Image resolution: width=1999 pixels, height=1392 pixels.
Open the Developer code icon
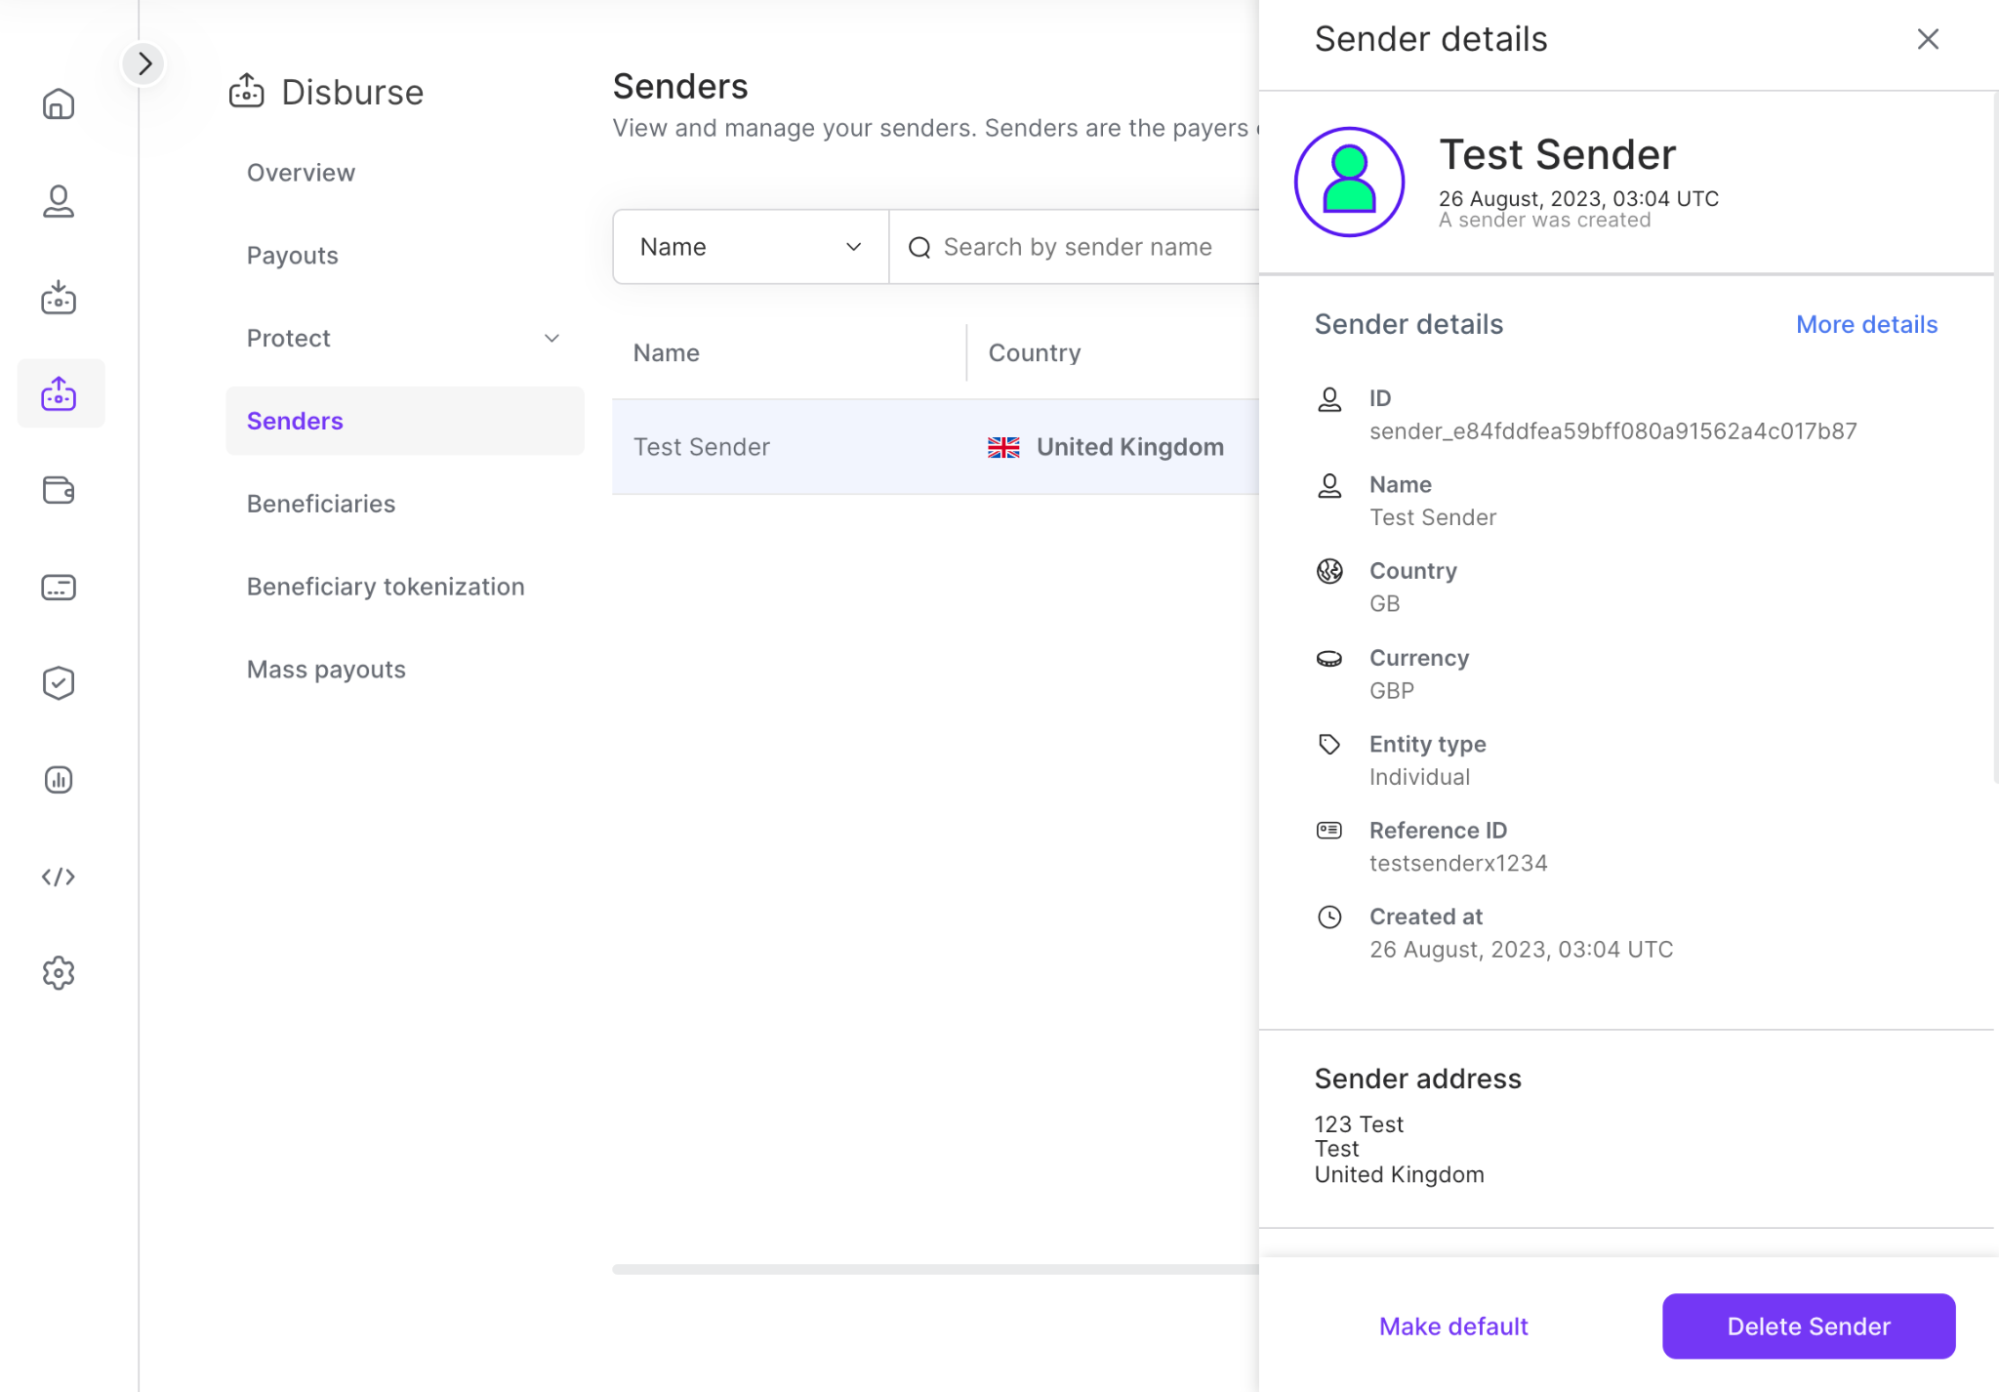59,877
